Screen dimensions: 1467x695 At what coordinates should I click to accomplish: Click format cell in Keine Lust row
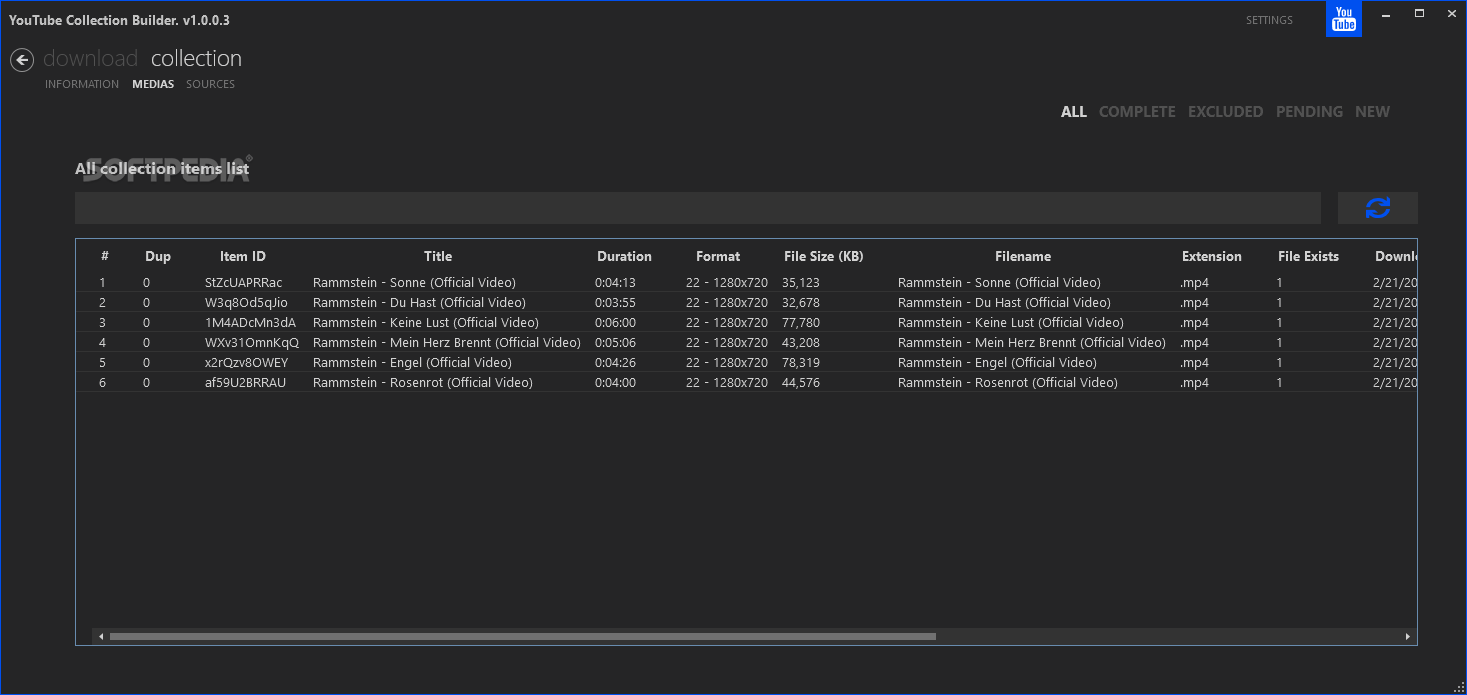click(727, 323)
